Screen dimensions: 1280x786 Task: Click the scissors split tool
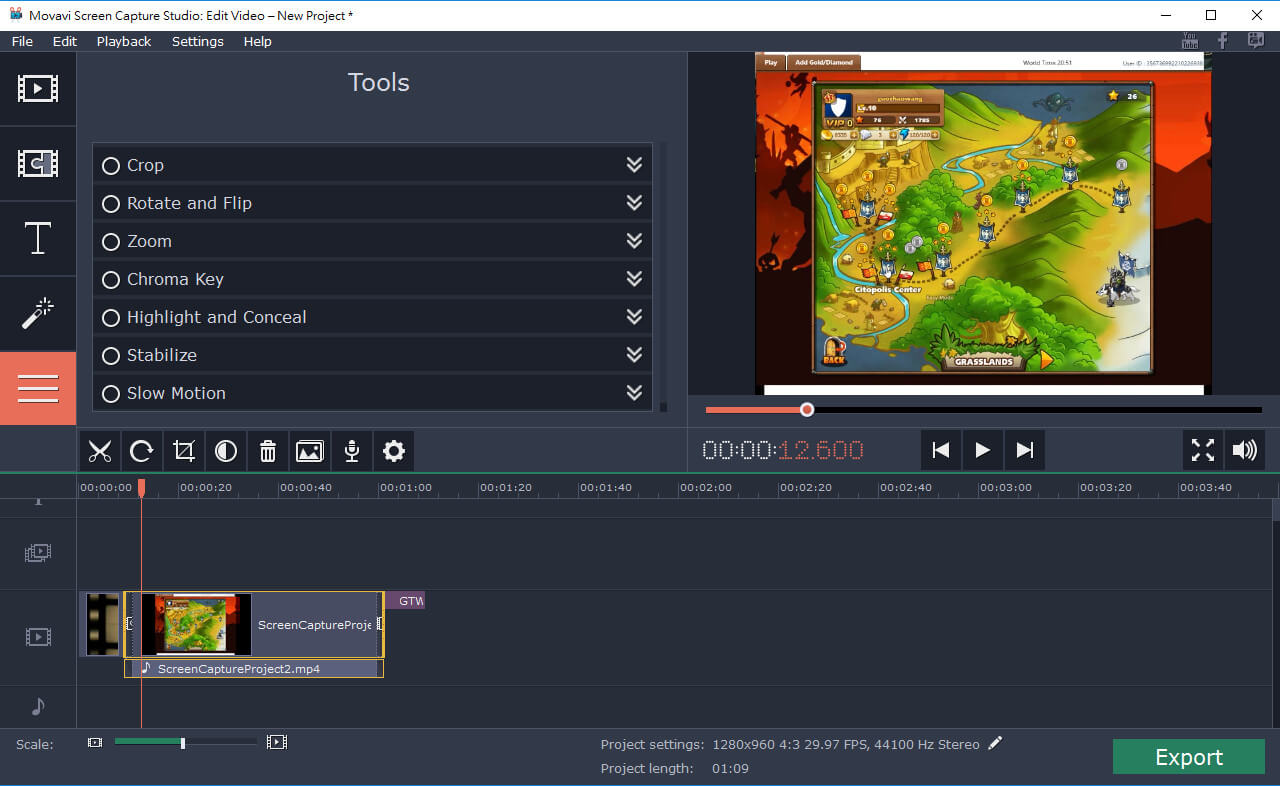pos(99,451)
